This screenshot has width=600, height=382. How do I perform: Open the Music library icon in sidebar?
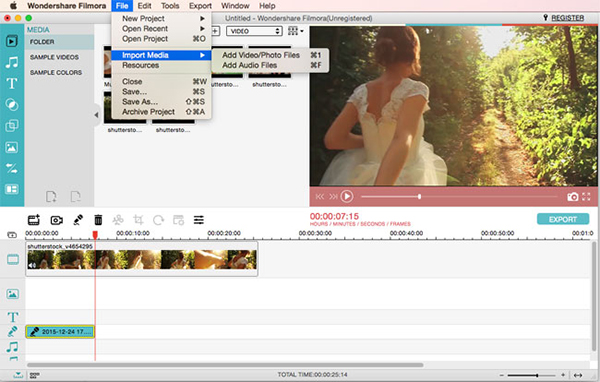[11, 62]
